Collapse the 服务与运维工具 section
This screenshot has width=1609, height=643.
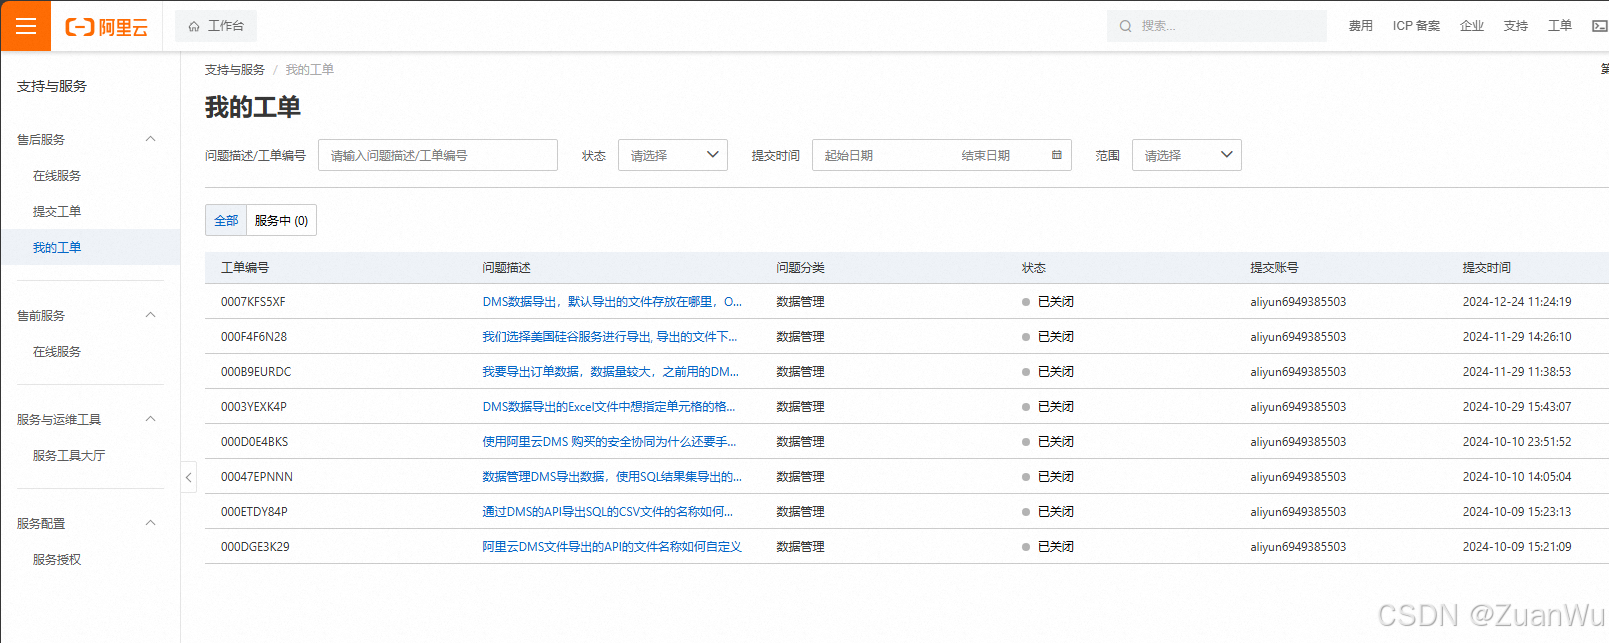(150, 419)
